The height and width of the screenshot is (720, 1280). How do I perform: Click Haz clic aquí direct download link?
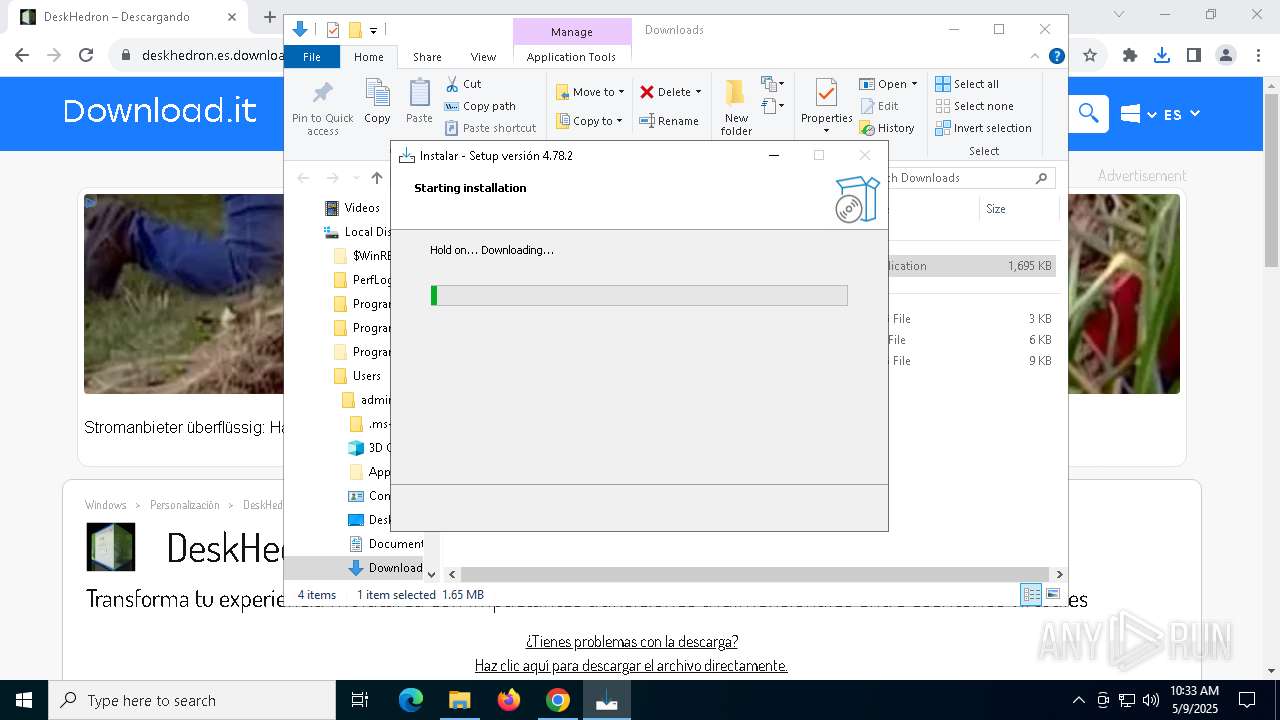tap(631, 665)
